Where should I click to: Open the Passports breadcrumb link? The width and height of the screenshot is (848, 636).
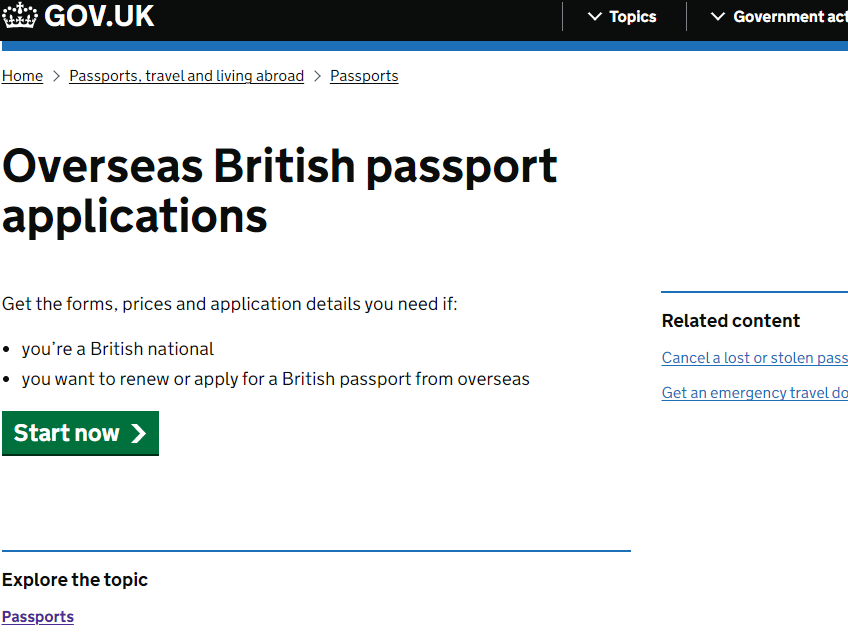(364, 76)
